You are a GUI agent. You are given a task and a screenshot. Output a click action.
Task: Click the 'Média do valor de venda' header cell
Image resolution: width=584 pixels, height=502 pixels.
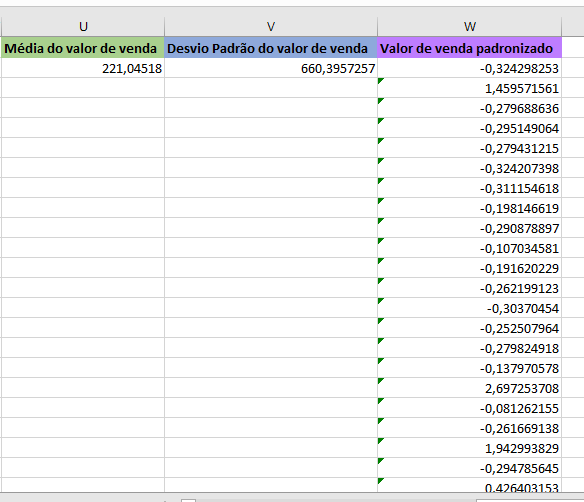83,48
